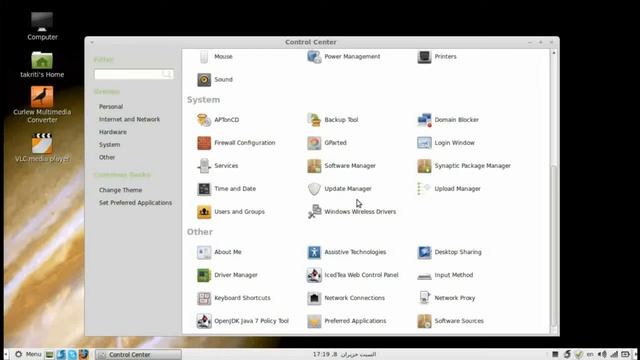Open Firewall Configuration

pos(236,143)
